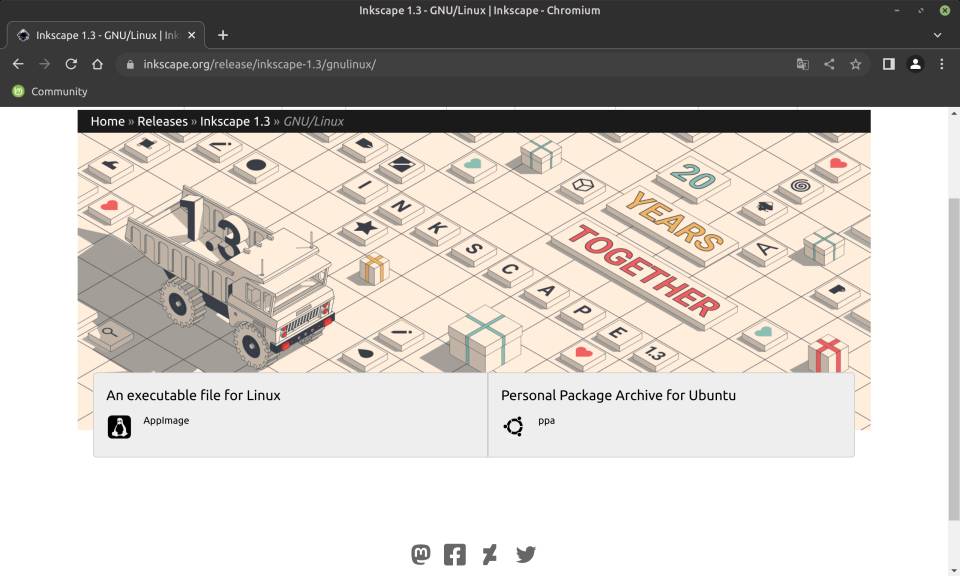Click the vertical page scrollbar
Viewport: 960px width, 576px height.
pos(954,359)
